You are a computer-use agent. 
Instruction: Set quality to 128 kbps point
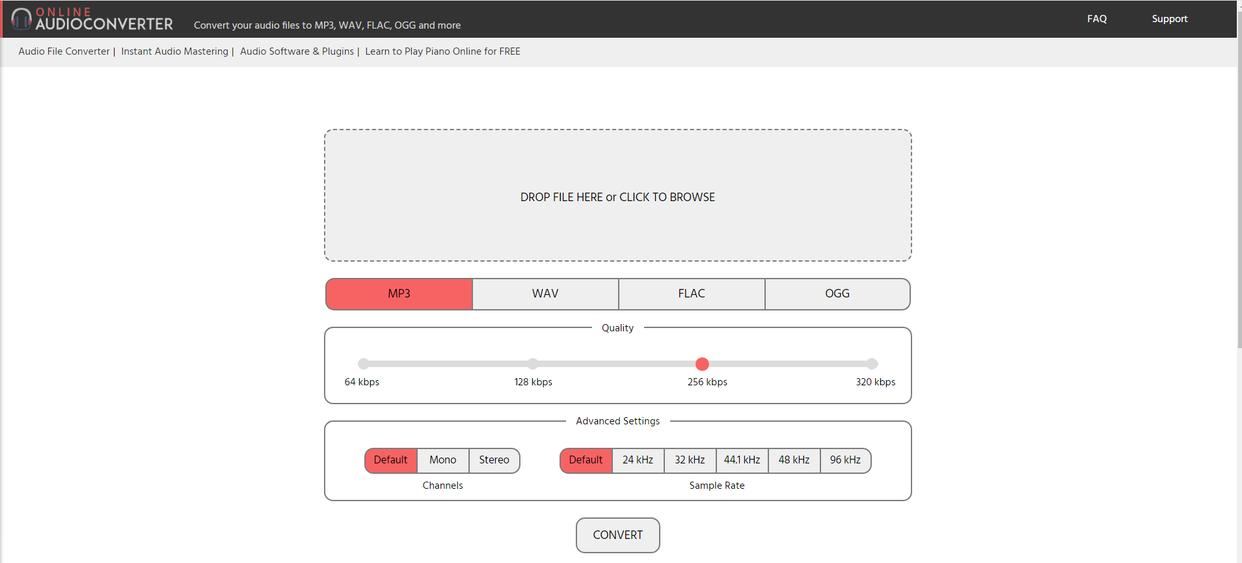click(533, 364)
